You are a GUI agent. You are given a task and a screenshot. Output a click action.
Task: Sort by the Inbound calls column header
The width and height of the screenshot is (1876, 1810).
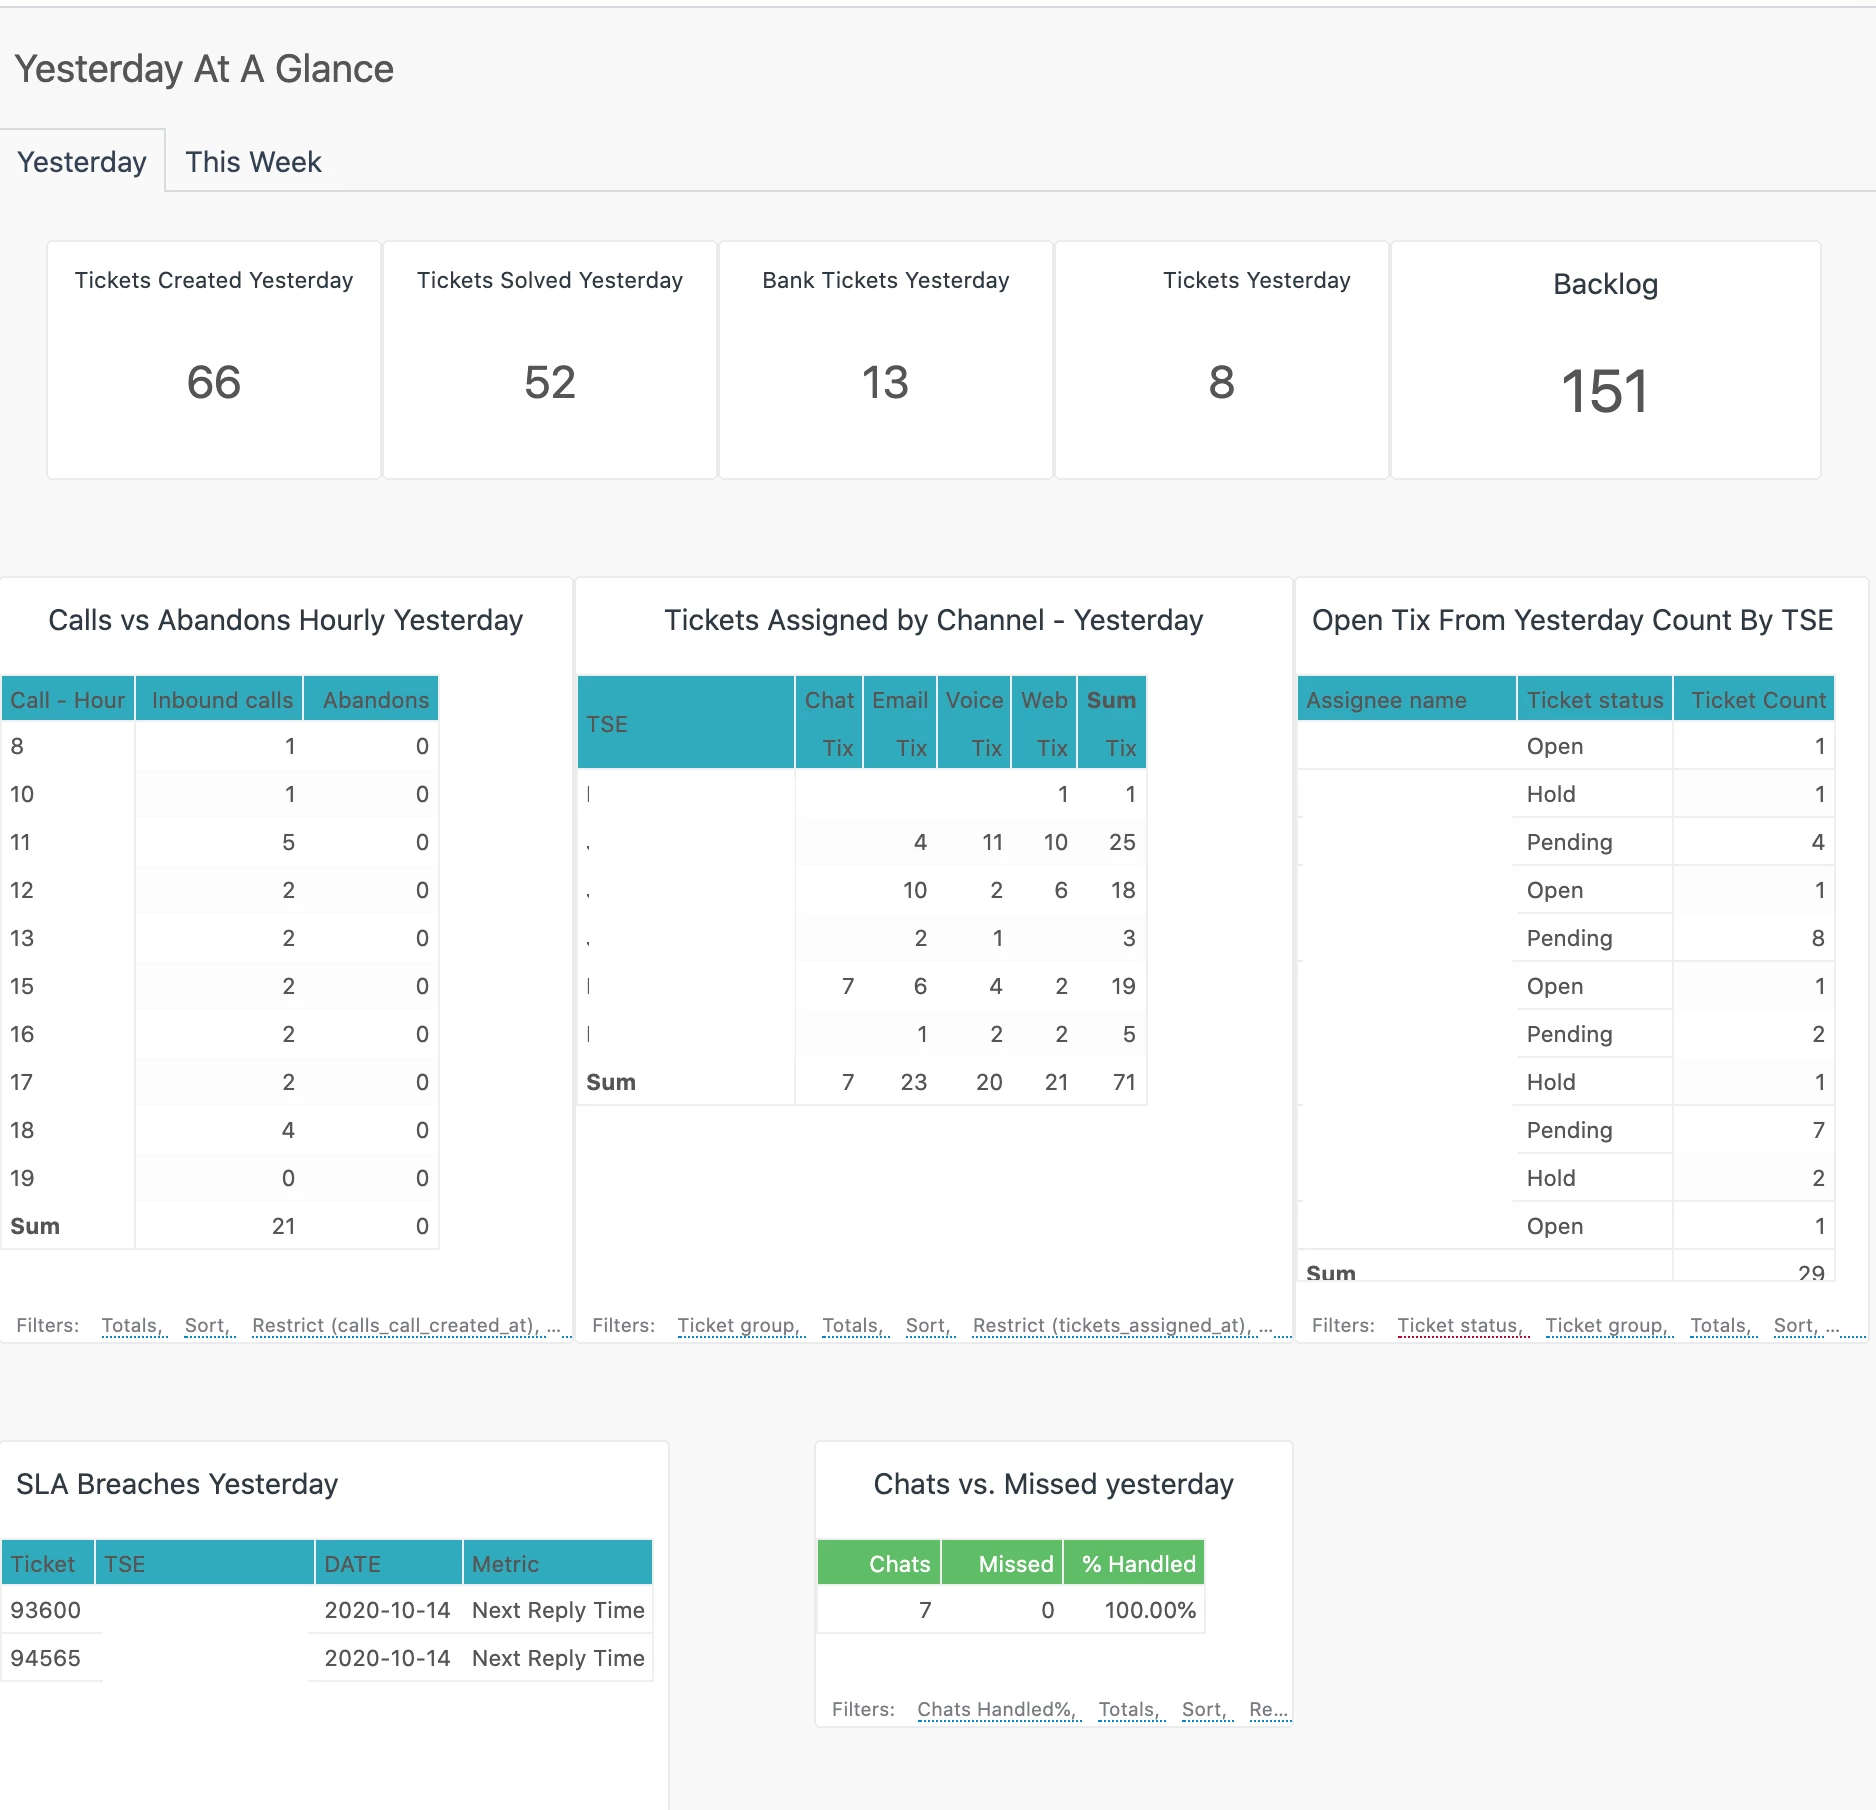click(220, 700)
